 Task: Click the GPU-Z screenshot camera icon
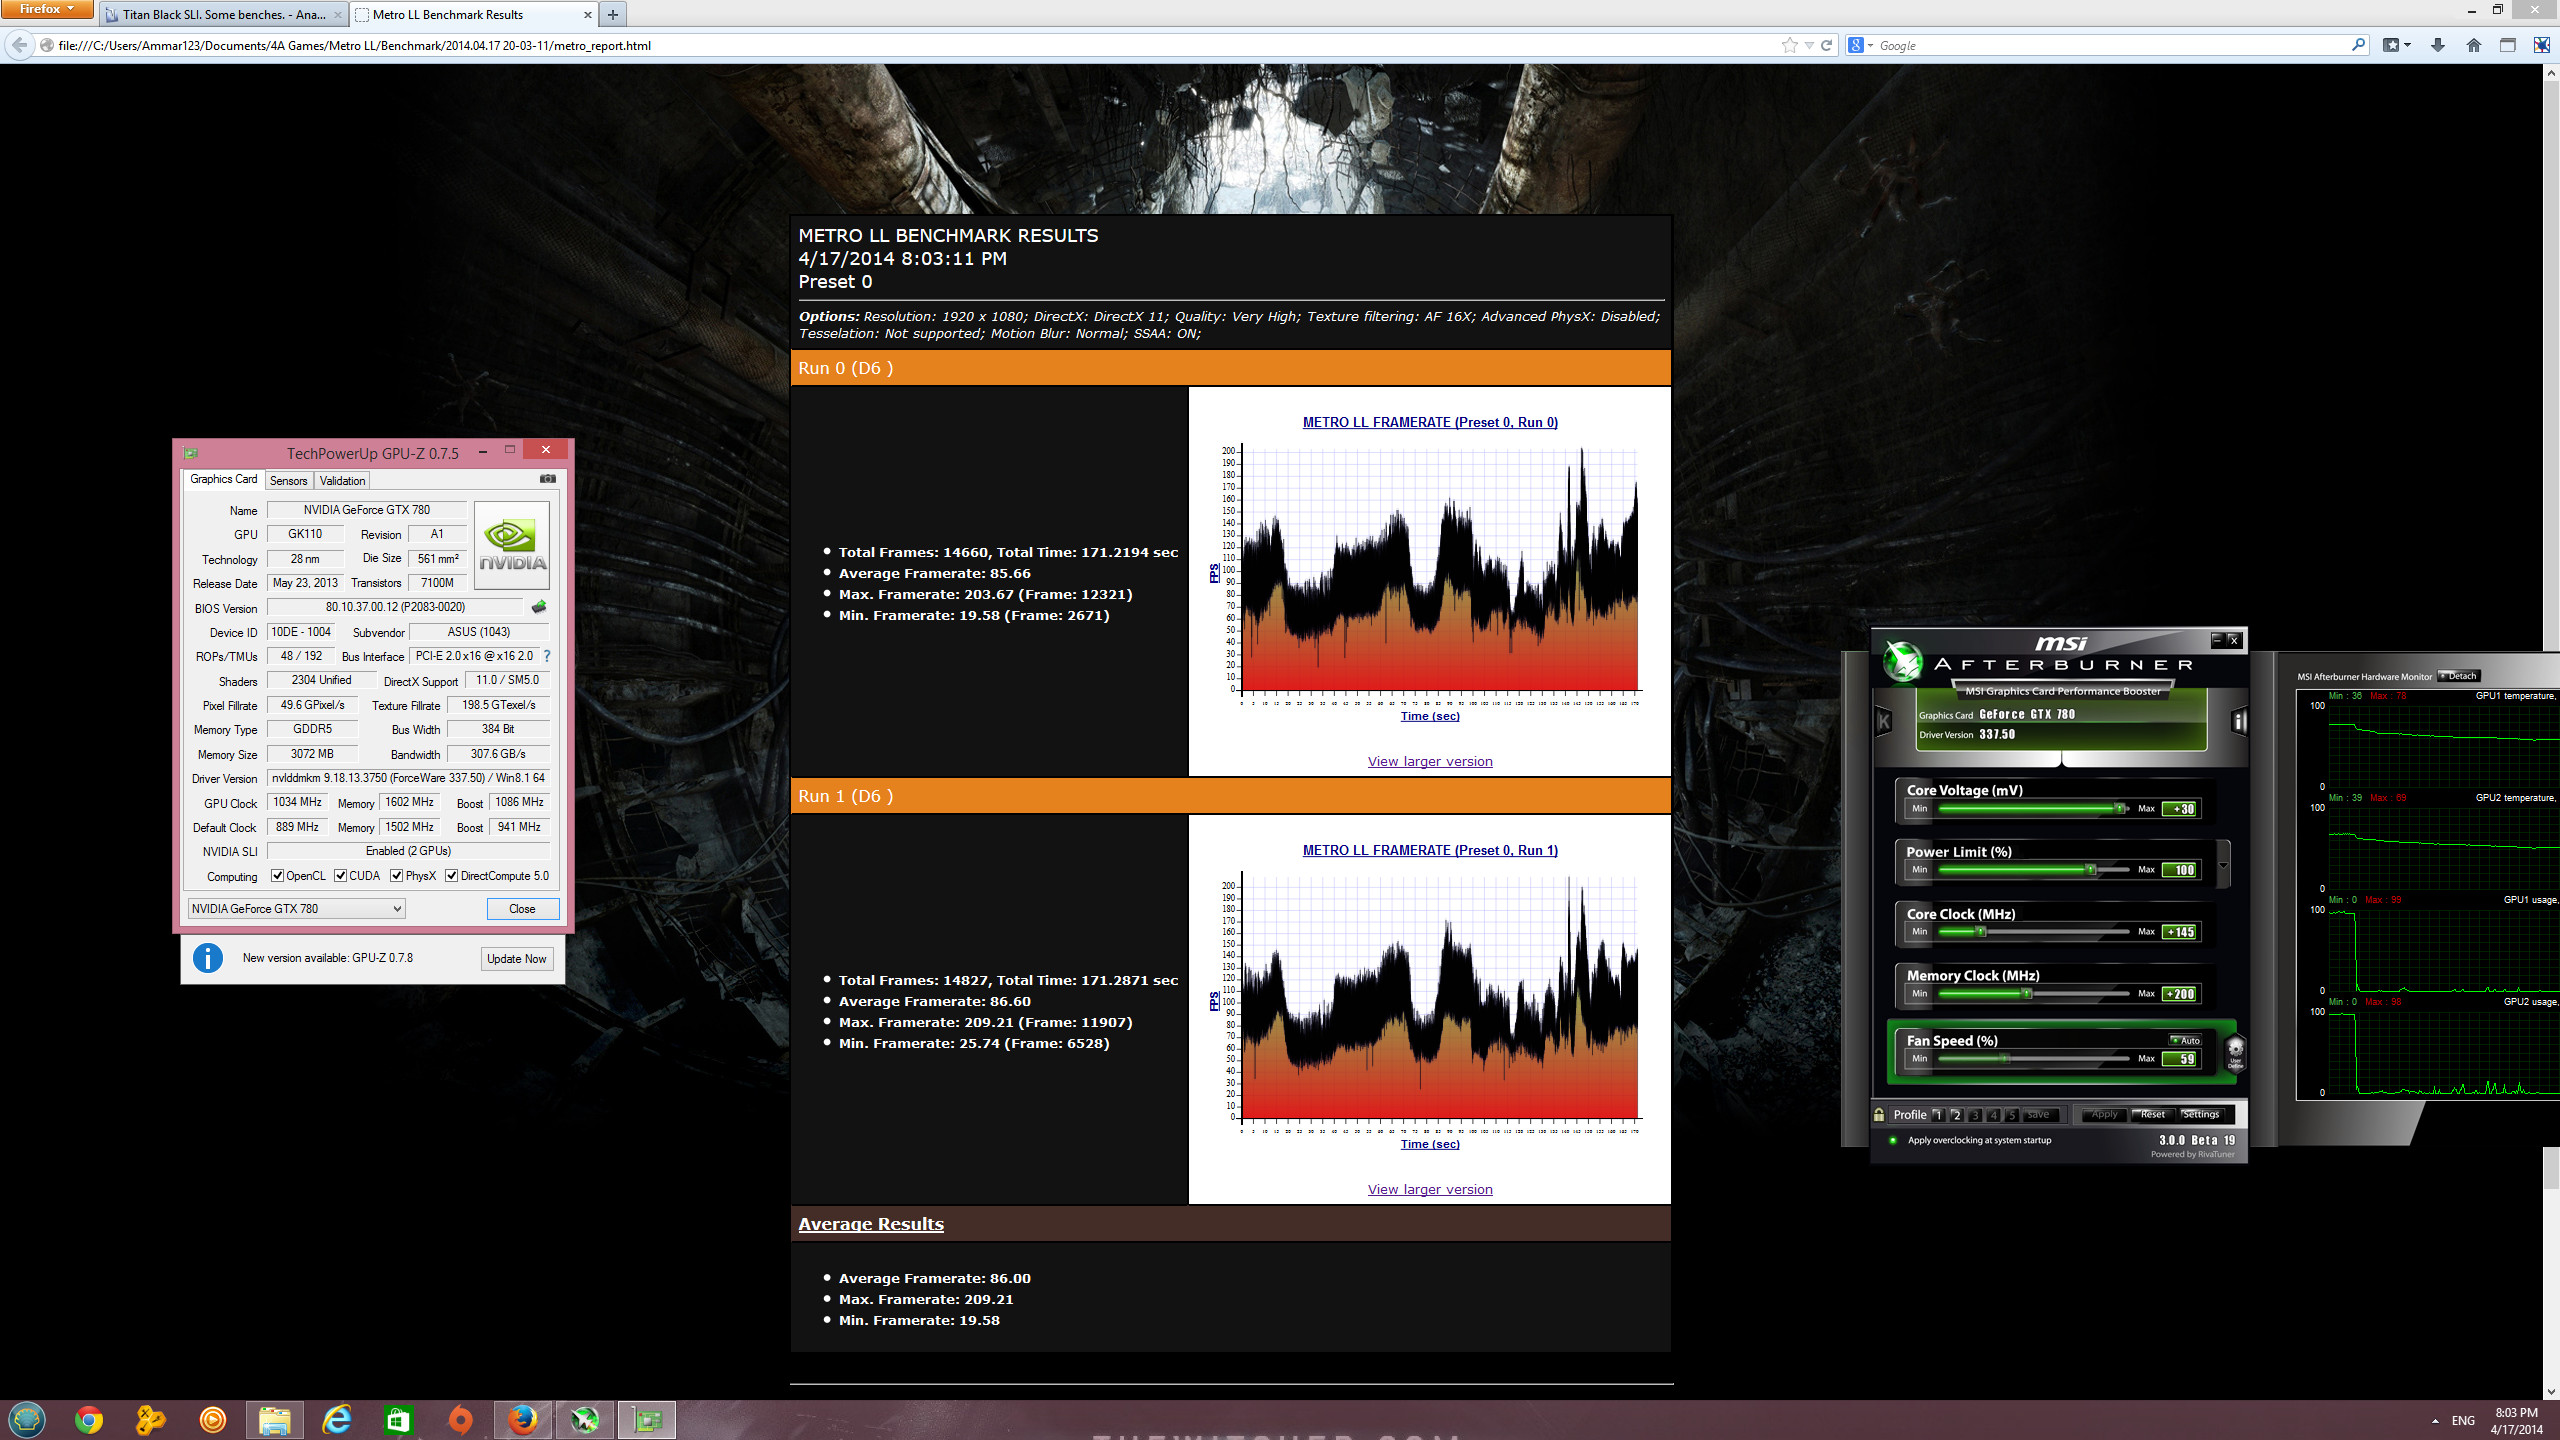tap(548, 479)
